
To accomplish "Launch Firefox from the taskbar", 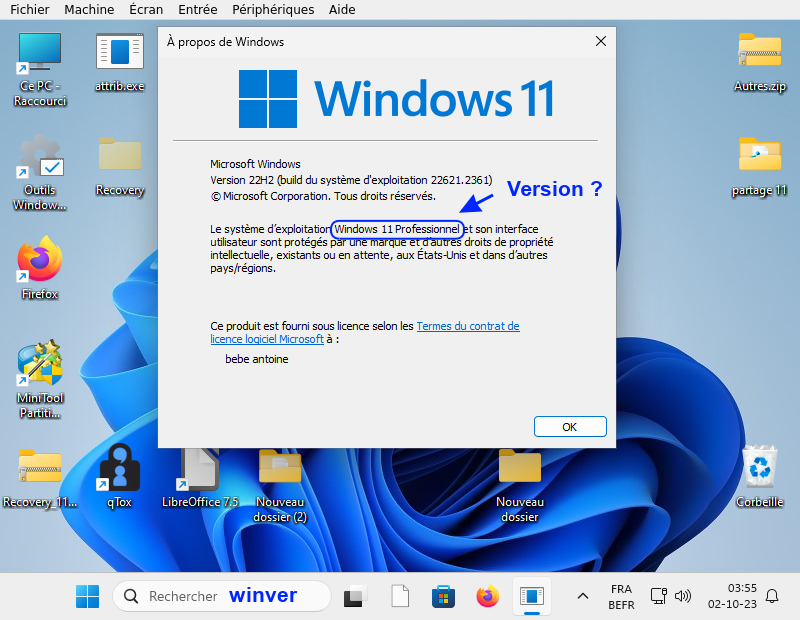I will 487,596.
